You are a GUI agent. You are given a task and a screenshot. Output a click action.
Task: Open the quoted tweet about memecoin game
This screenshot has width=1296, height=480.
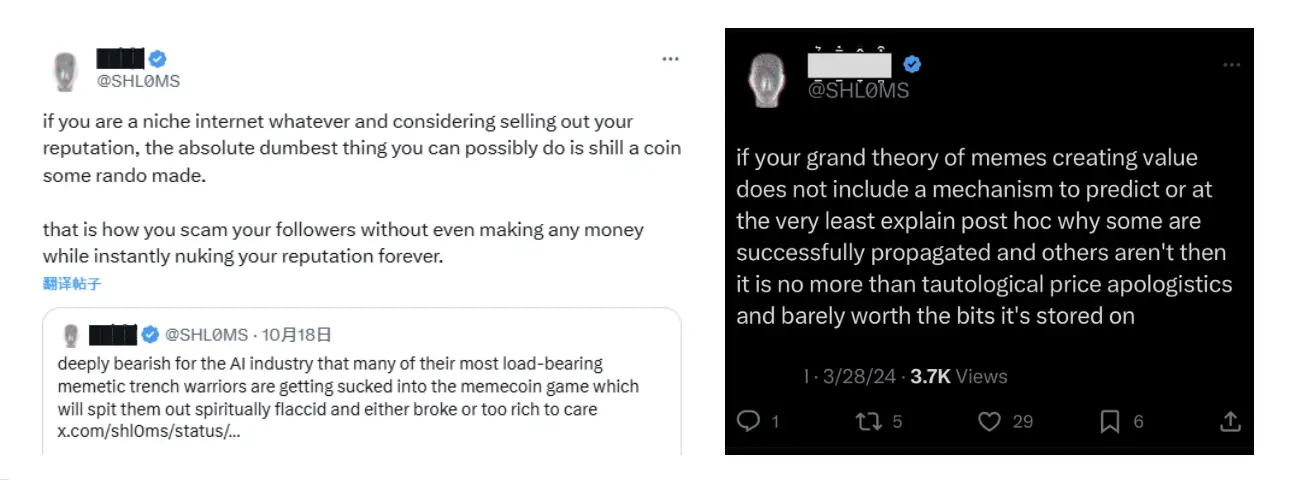pos(350,386)
